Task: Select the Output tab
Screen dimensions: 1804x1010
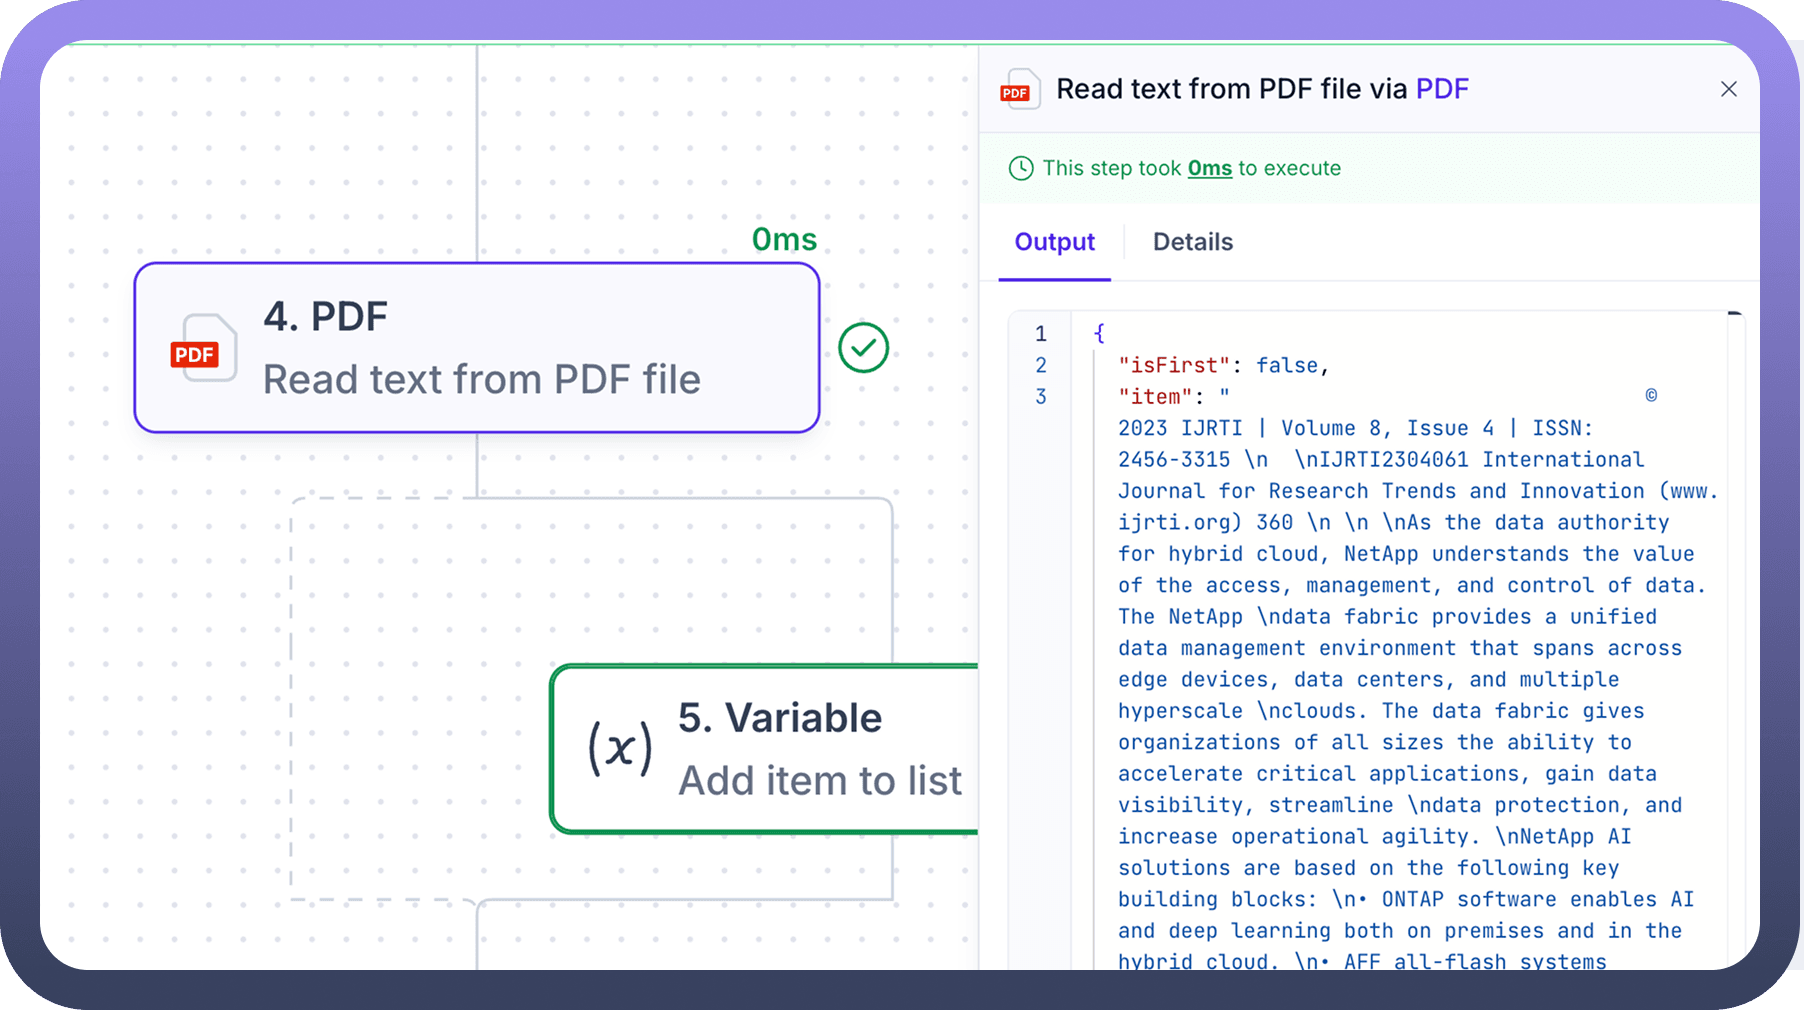Action: (x=1054, y=242)
